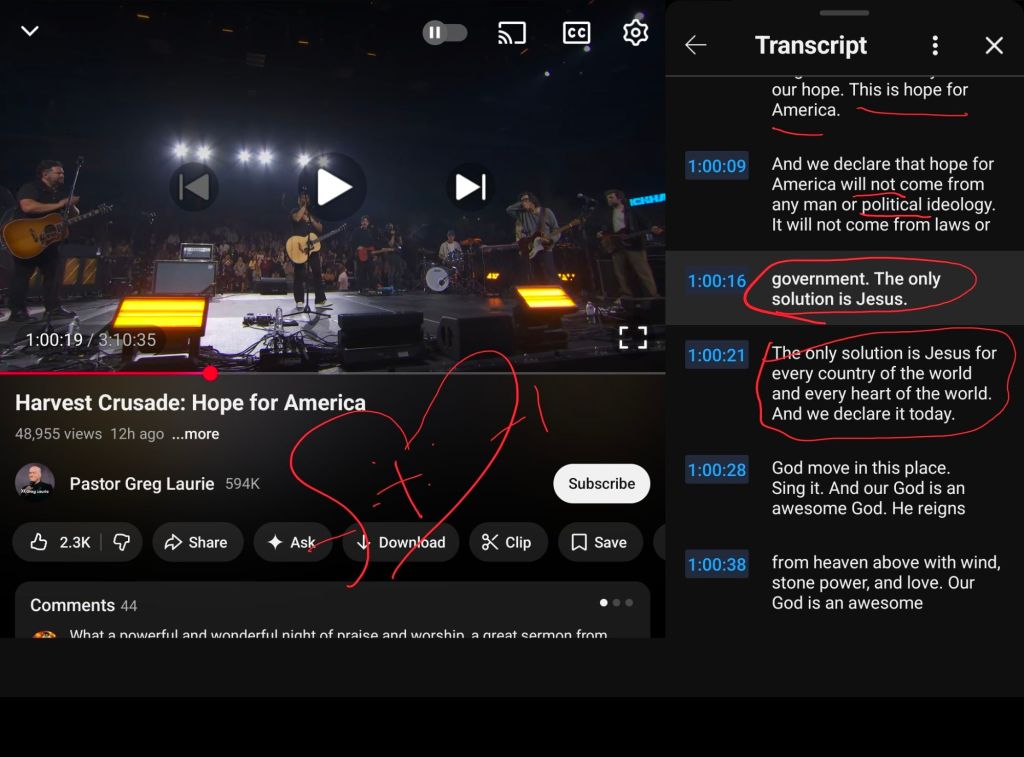Like the video with thumbs up
Screen dimensions: 1024x757
coord(62,542)
